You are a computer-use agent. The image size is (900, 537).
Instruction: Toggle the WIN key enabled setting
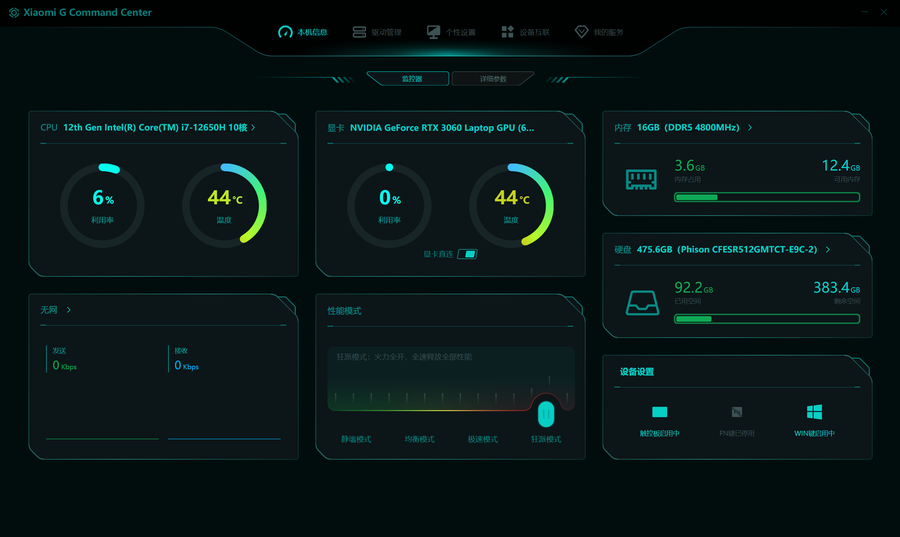pyautogui.click(x=814, y=421)
